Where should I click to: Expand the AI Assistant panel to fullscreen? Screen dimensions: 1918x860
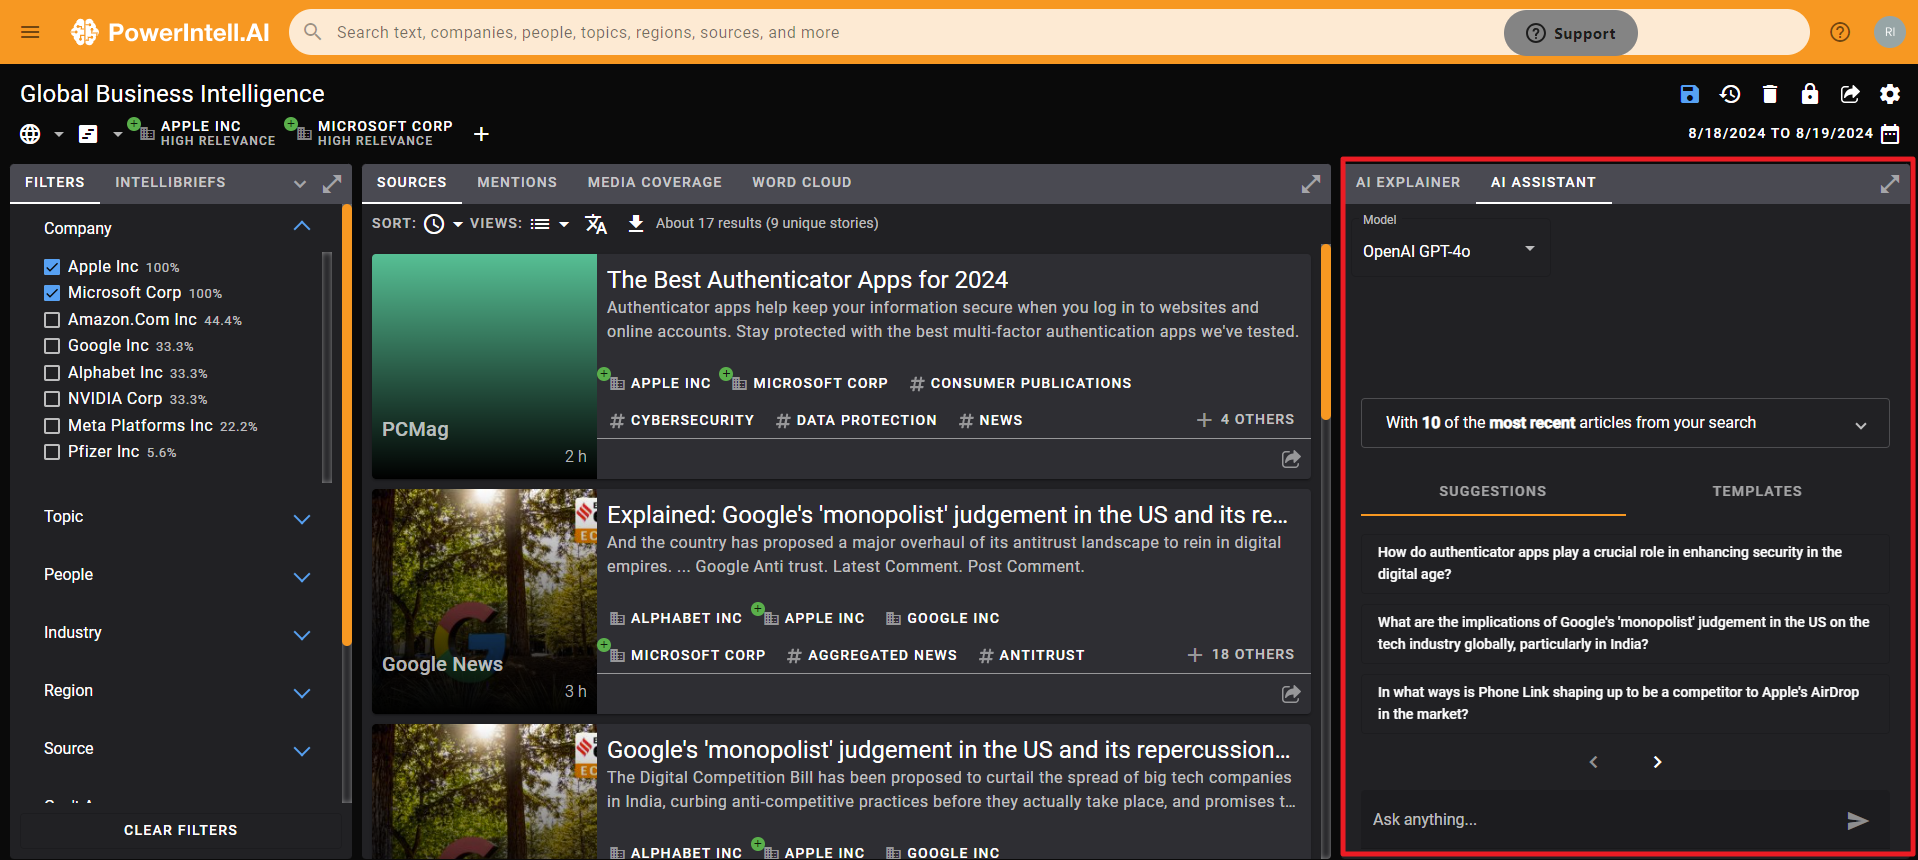[1889, 184]
